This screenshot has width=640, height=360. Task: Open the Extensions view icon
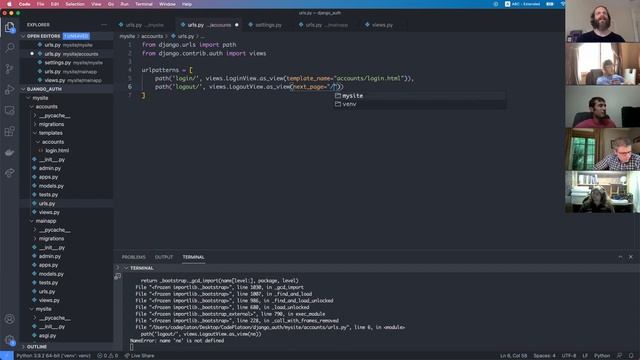point(9,131)
